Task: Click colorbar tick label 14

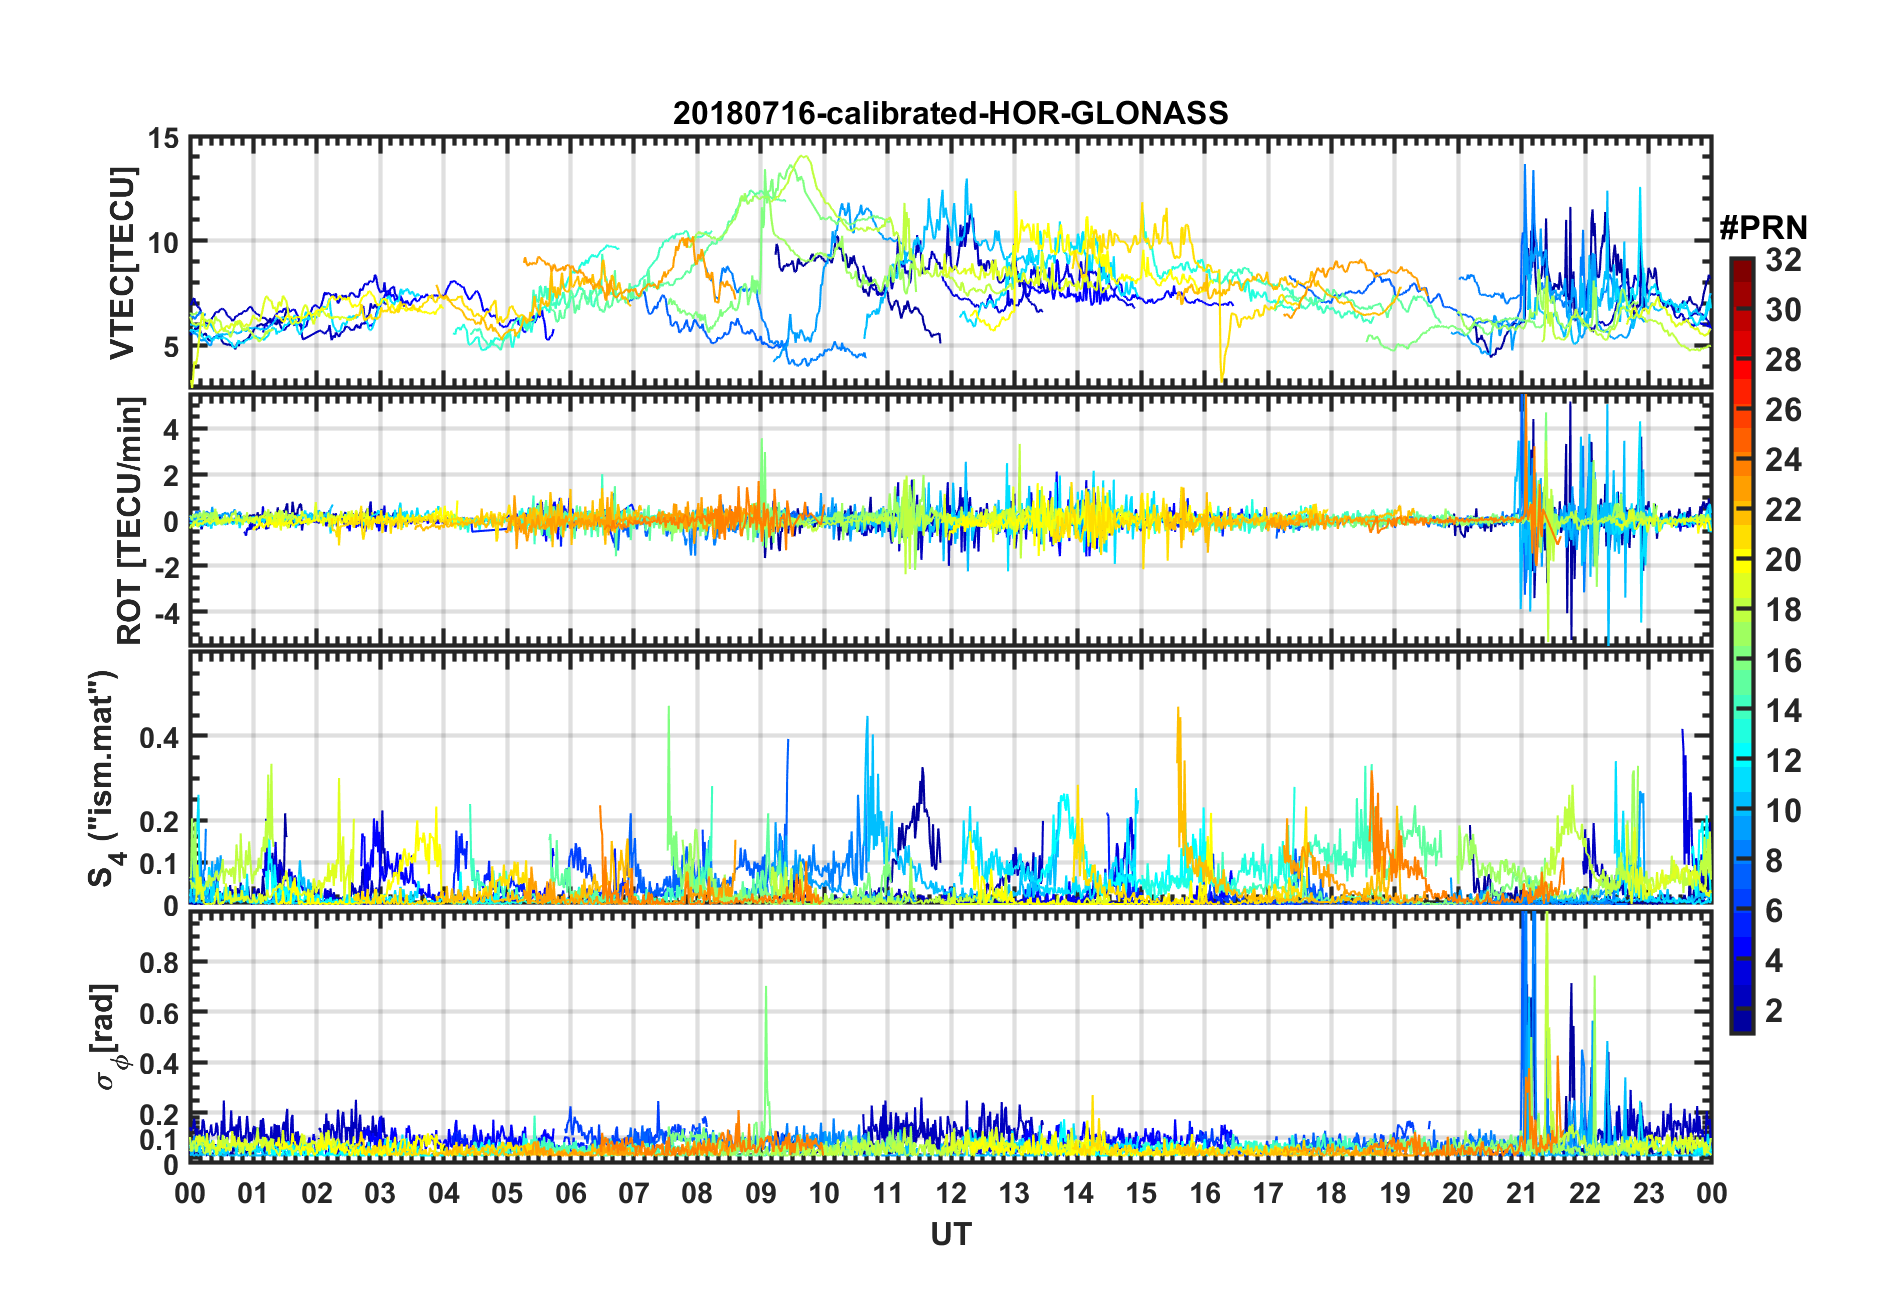Action: [x=1783, y=711]
